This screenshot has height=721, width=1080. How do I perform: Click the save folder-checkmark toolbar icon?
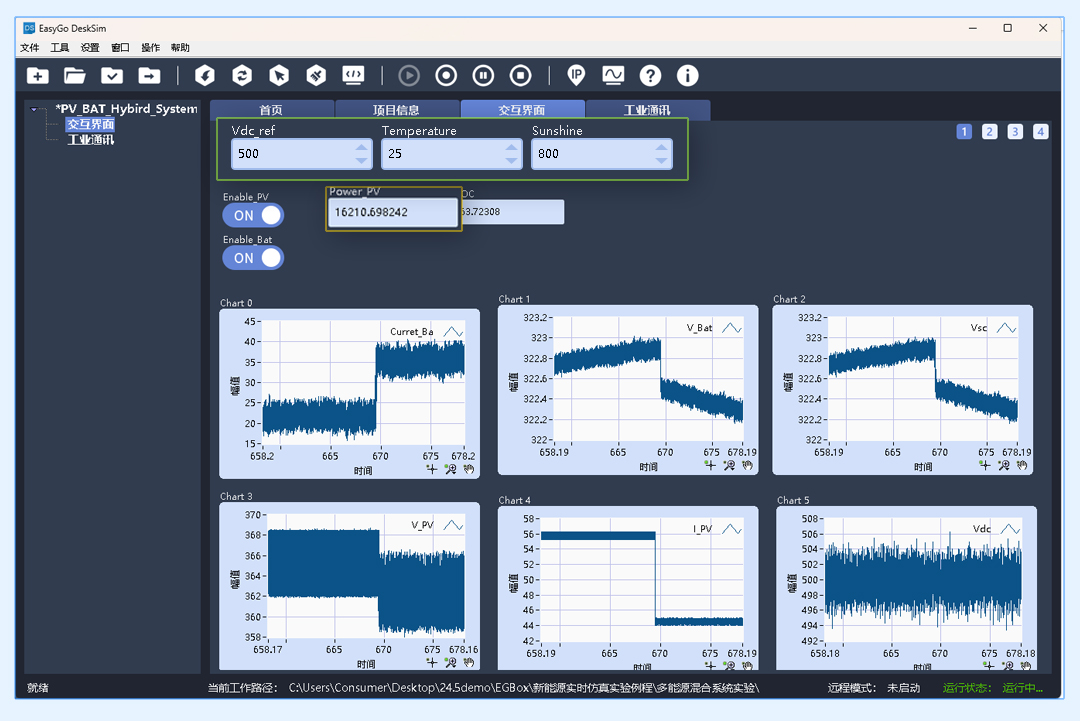coord(112,76)
